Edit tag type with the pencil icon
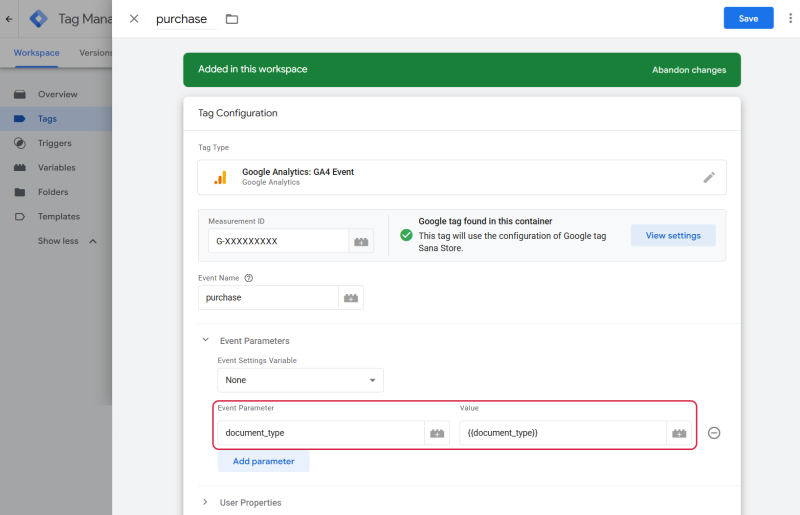Image resolution: width=800 pixels, height=515 pixels. coord(709,178)
